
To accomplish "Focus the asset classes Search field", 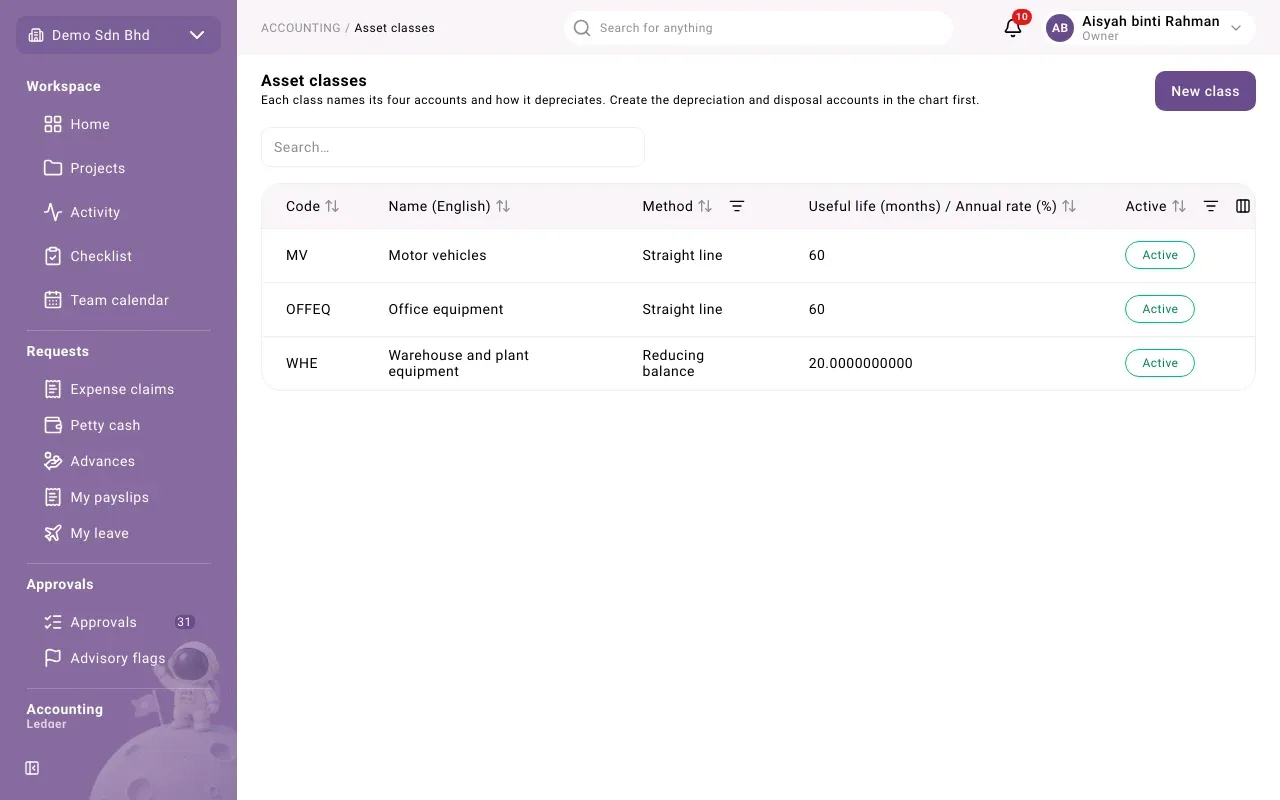I will pos(453,147).
